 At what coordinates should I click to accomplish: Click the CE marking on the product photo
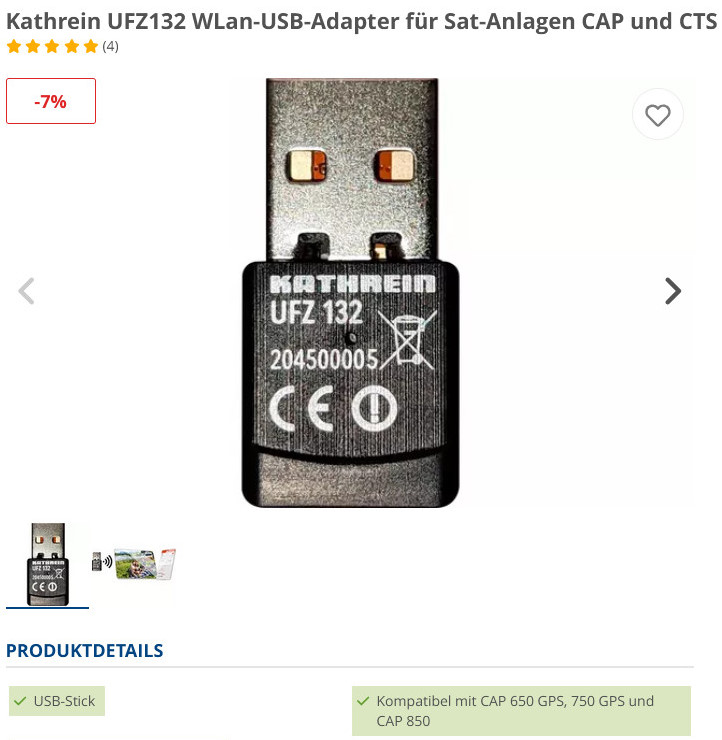(x=302, y=409)
